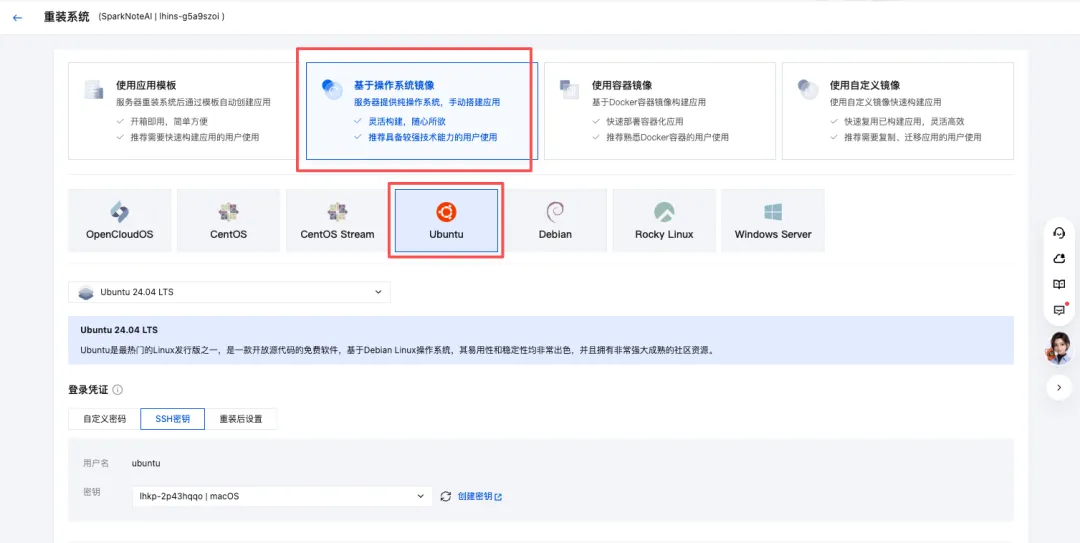The image size is (1080, 543).
Task: Expand the right-side arrow button
Action: [x=1059, y=388]
